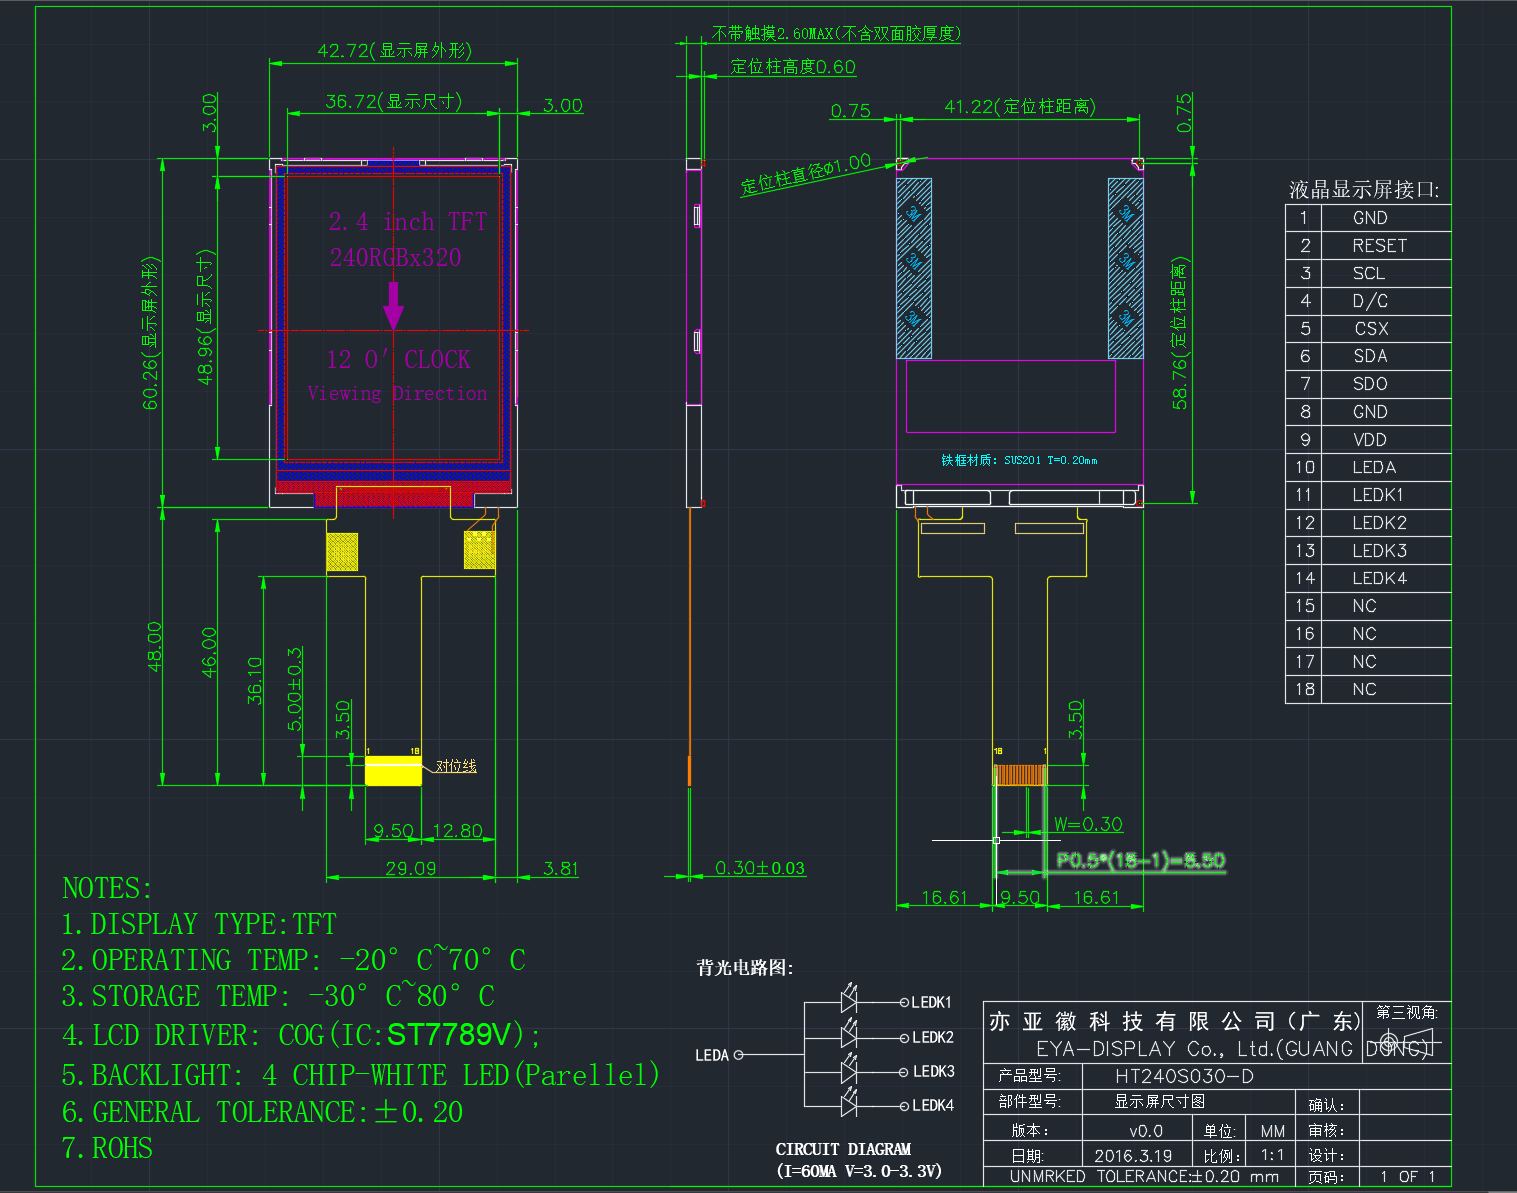Click the "12.80" dimension value
1517x1193 pixels.
pos(458,831)
